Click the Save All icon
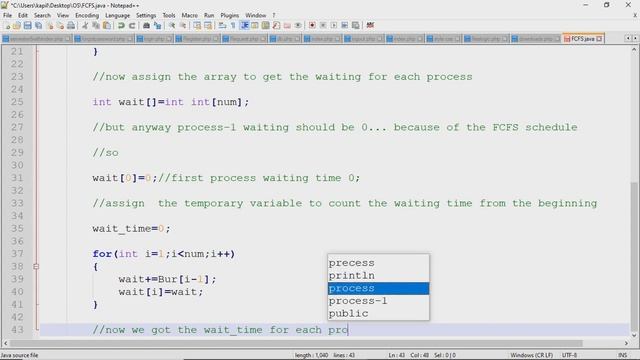Viewport: 640px width, 360px height. pos(38,25)
